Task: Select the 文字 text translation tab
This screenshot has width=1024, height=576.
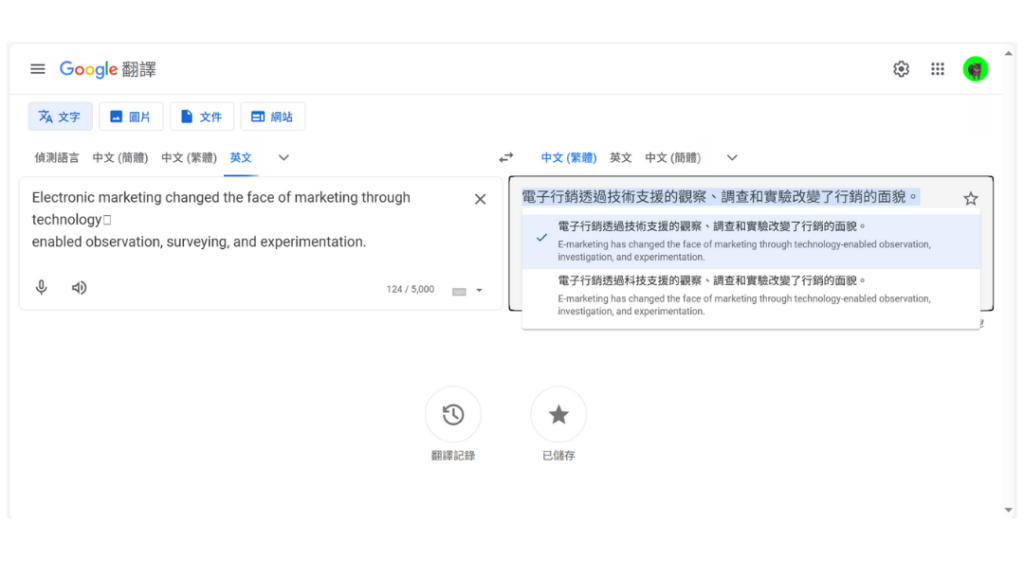Action: (x=60, y=117)
